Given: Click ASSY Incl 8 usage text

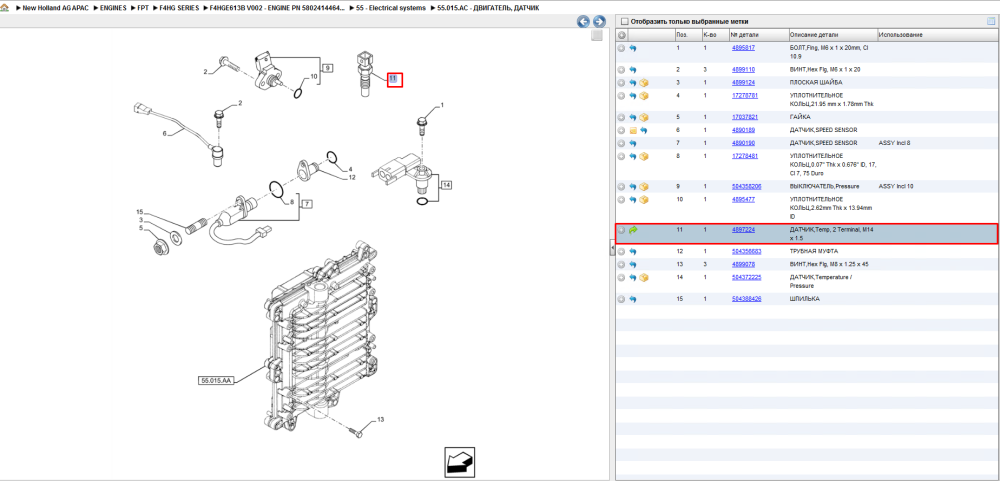Looking at the screenshot, I should (894, 143).
